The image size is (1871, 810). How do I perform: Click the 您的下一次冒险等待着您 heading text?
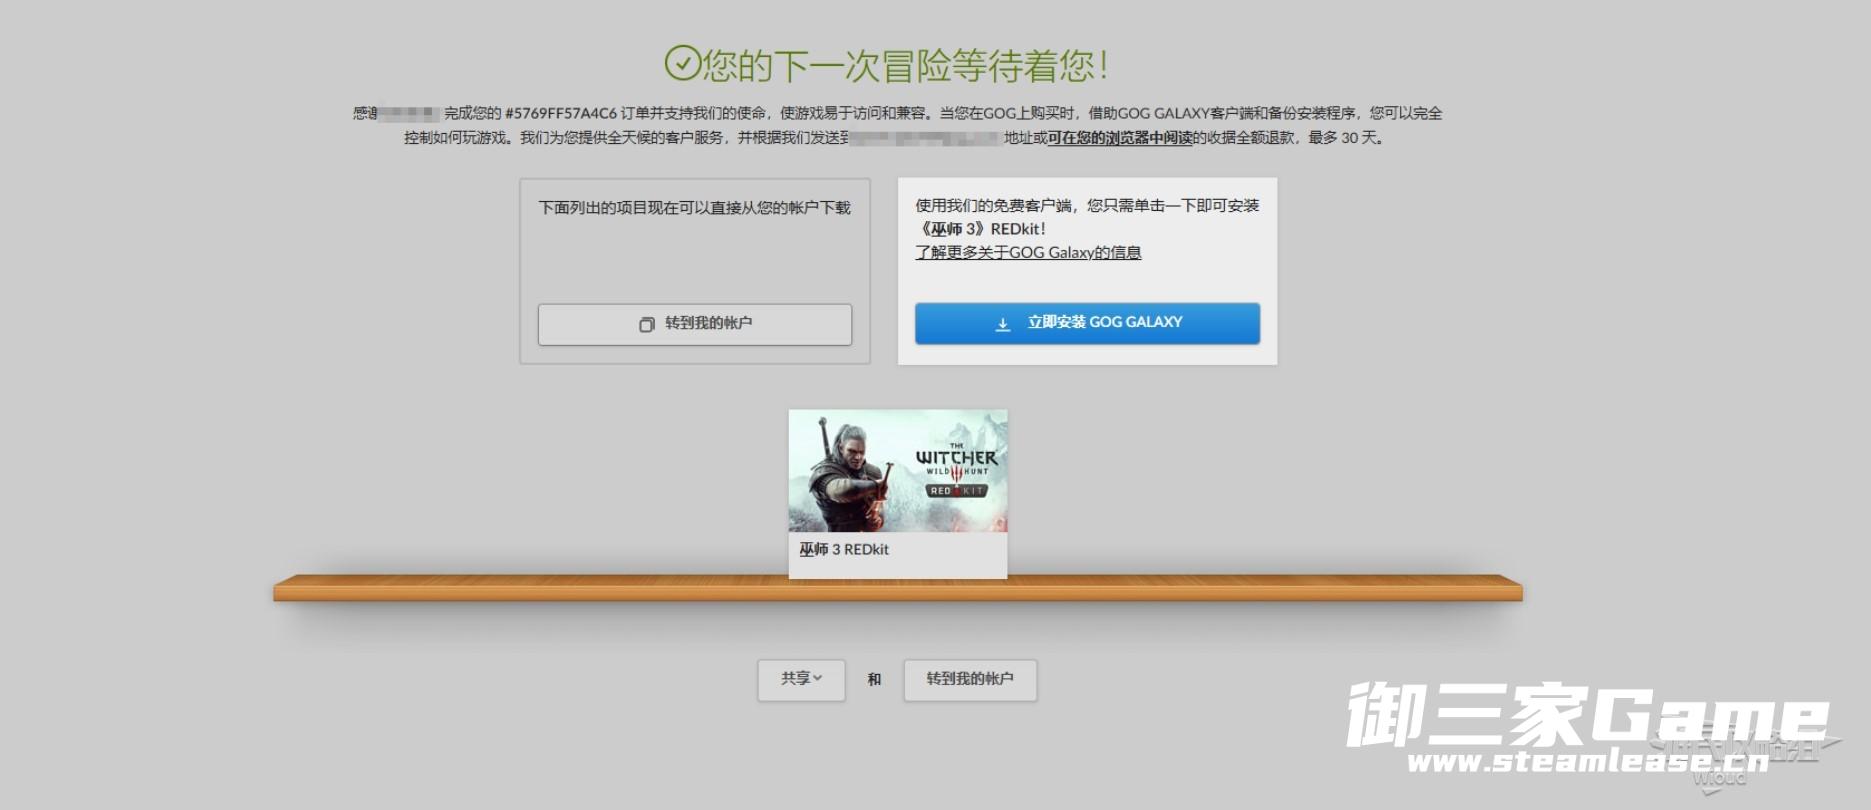pos(905,66)
